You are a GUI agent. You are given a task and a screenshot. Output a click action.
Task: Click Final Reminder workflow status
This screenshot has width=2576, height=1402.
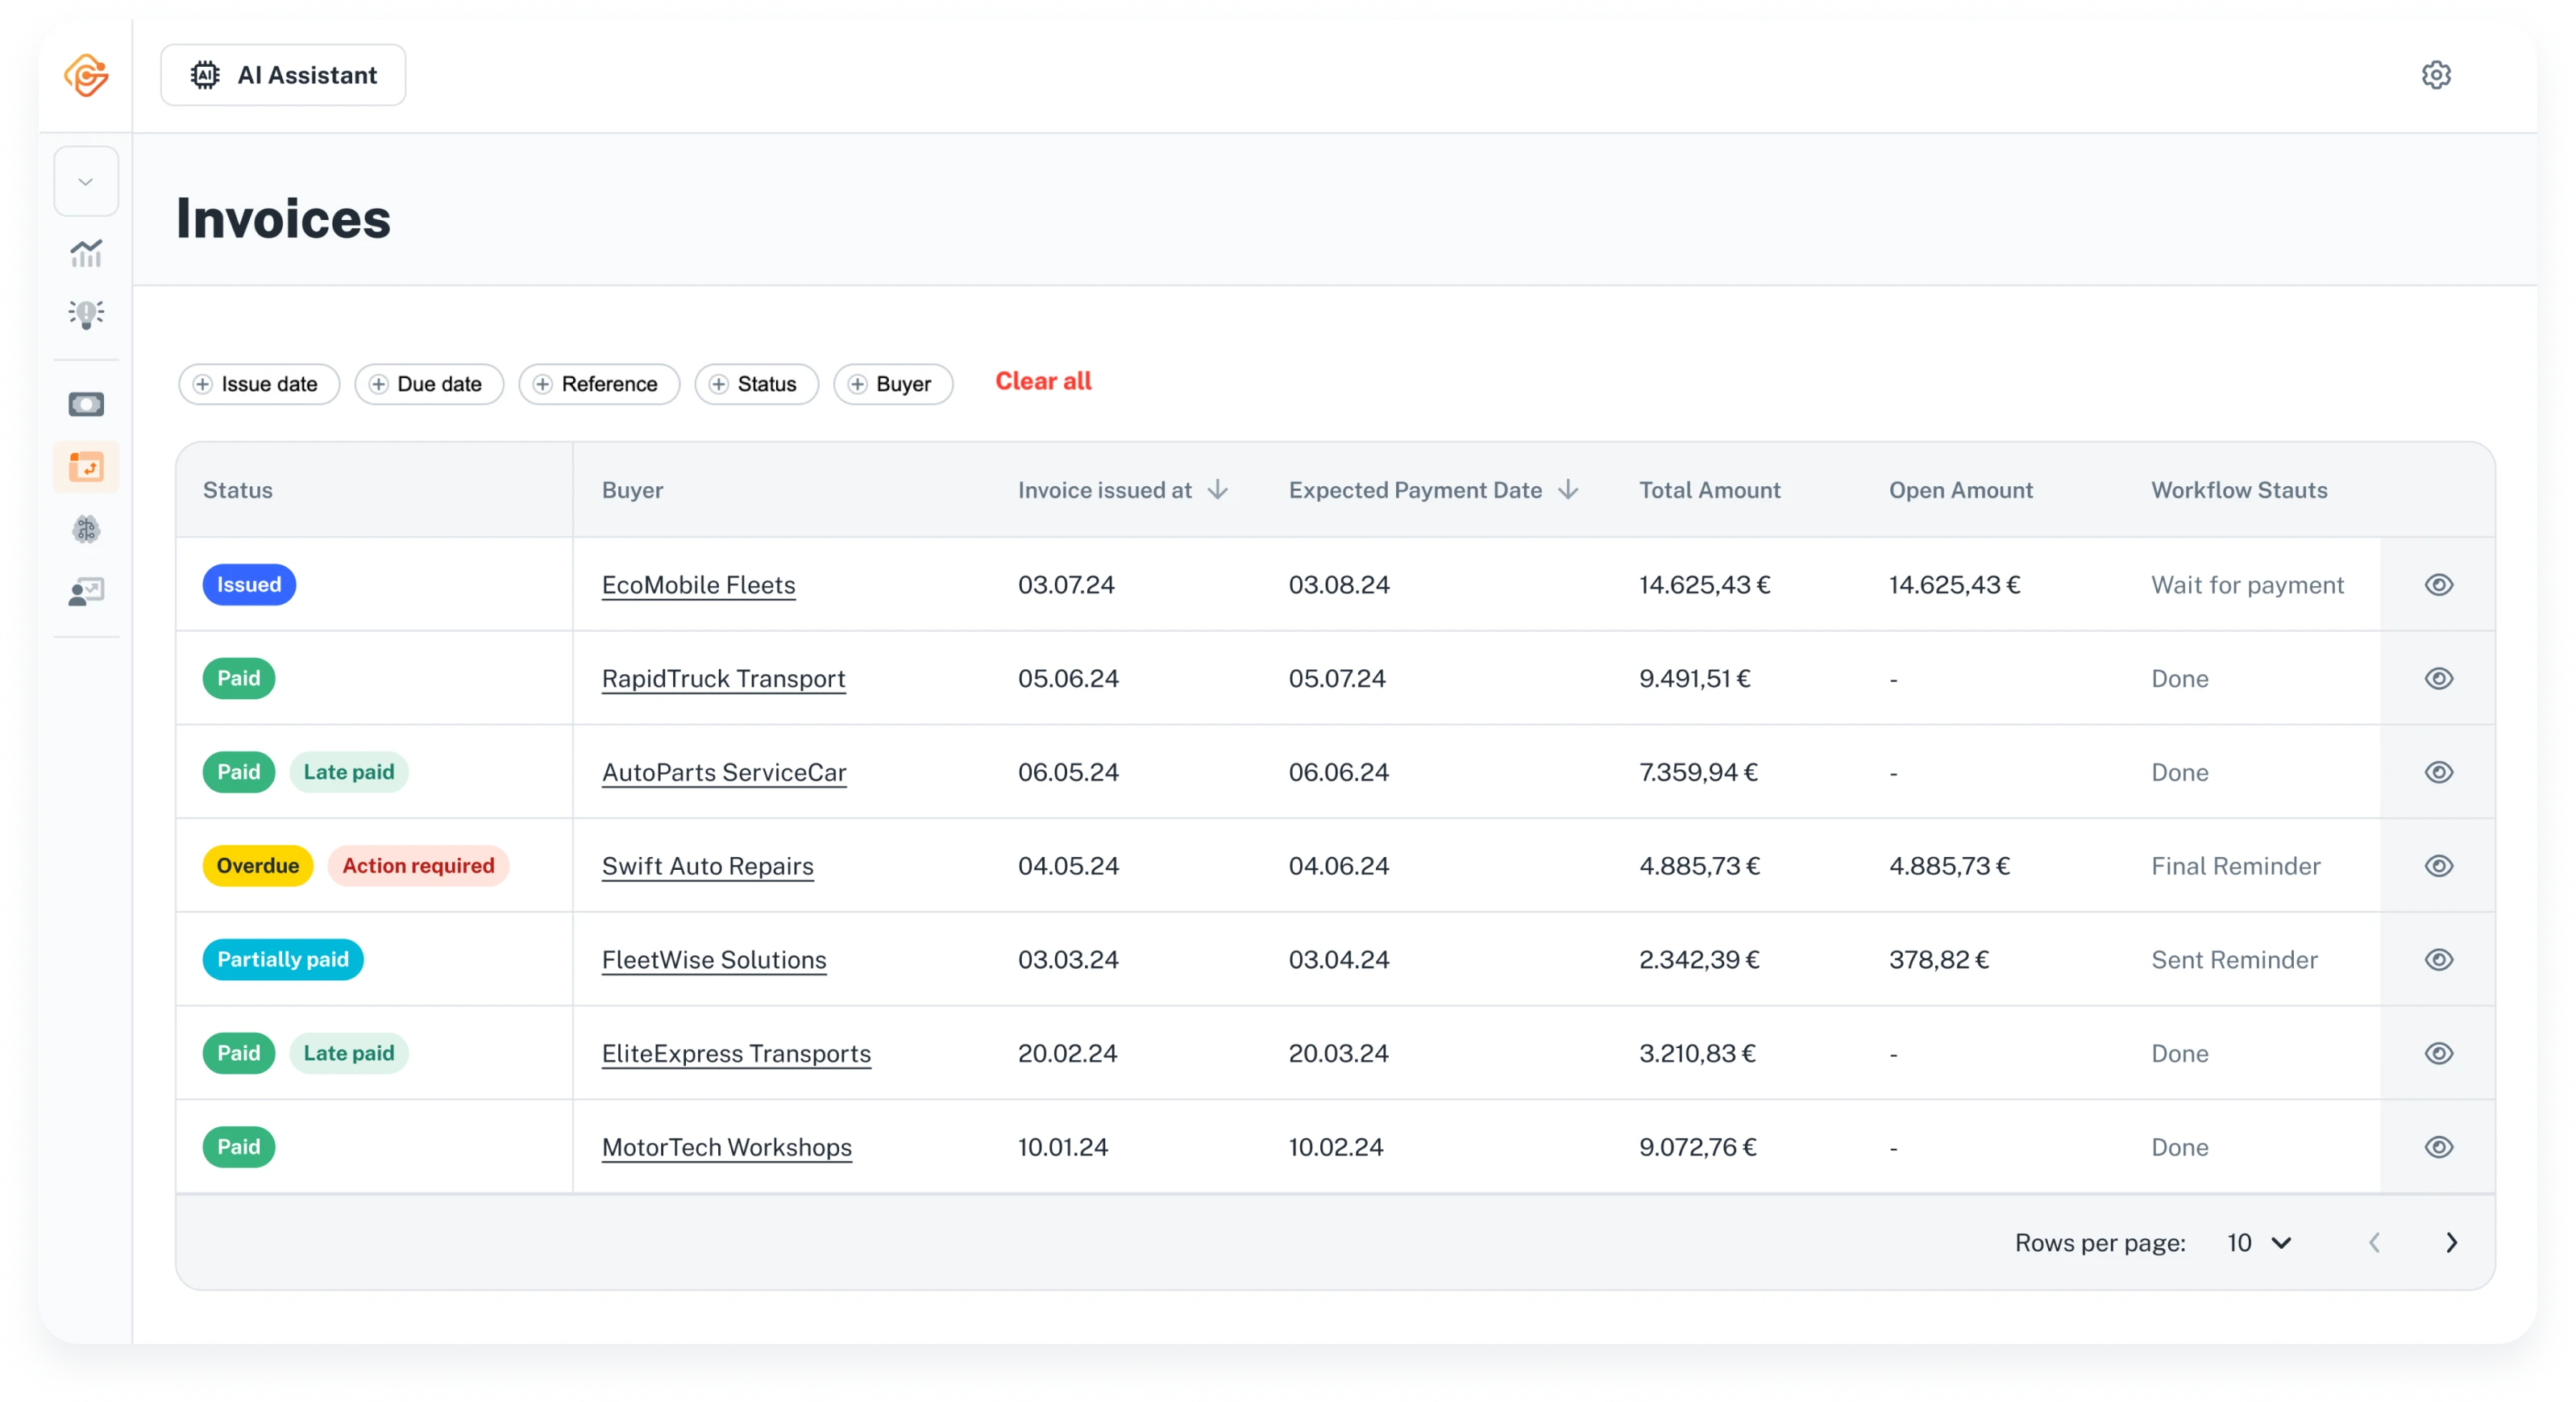tap(2235, 866)
